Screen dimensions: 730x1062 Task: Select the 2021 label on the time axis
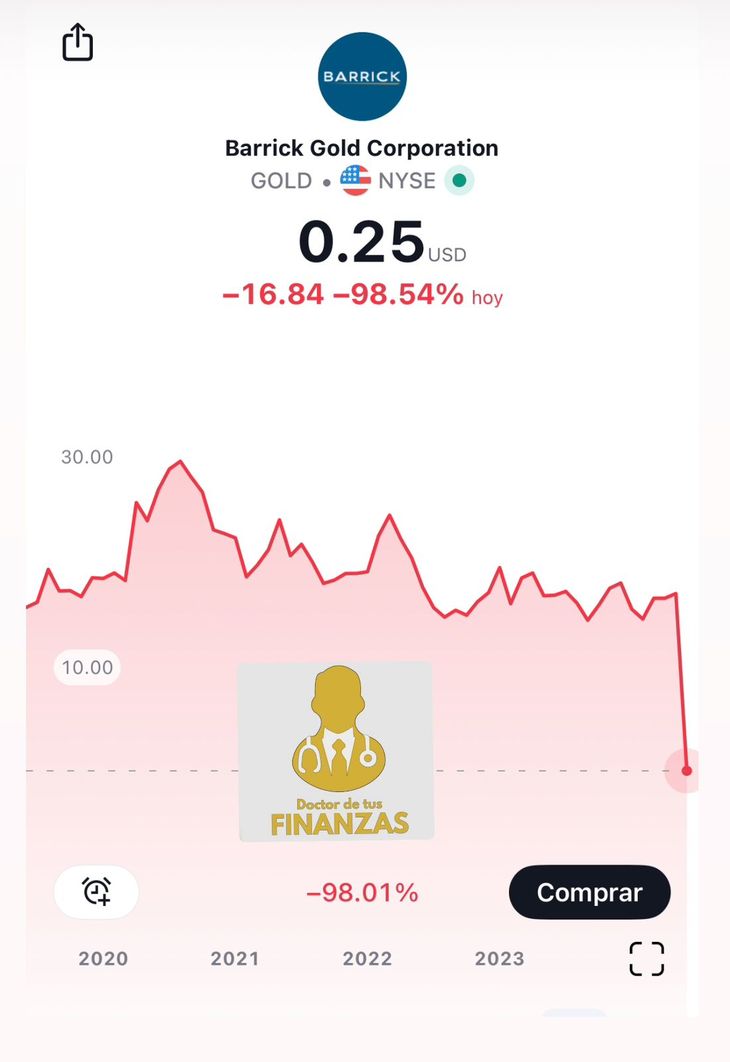pyautogui.click(x=235, y=958)
